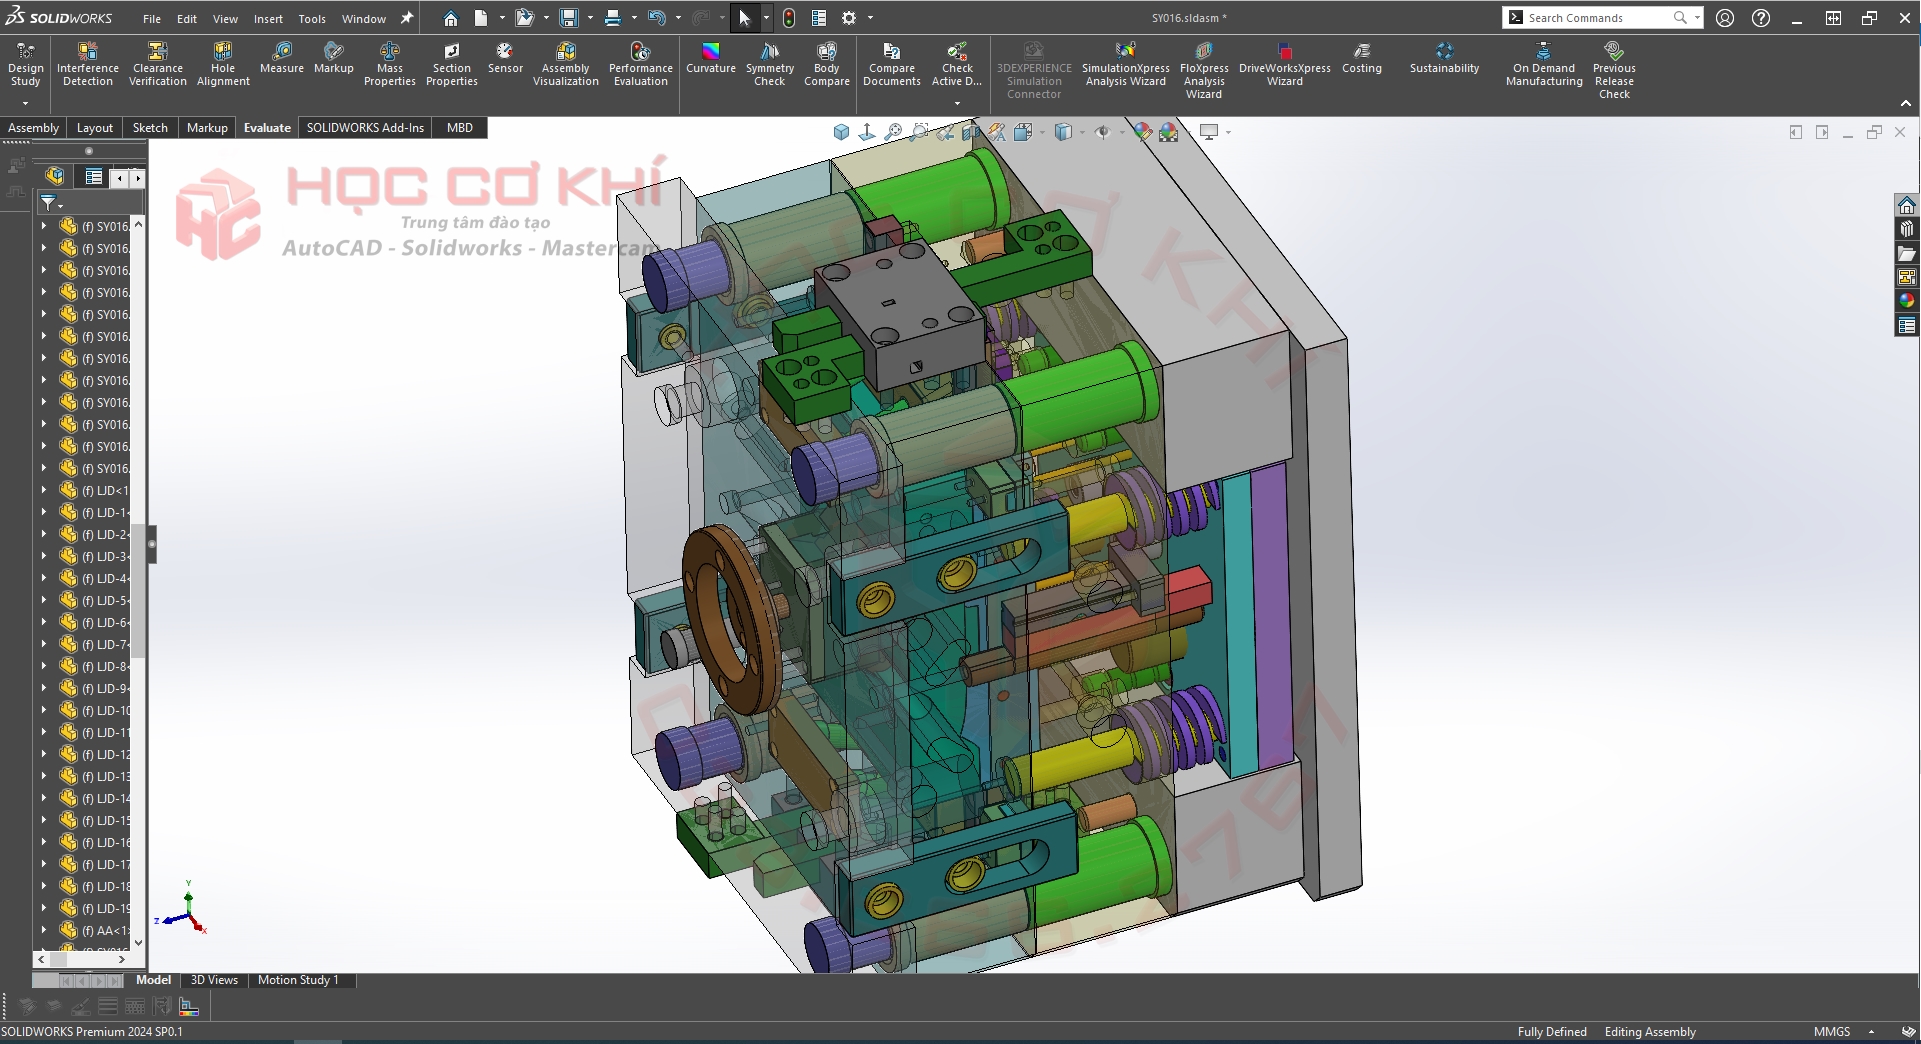Launch SimulationXpress Analysis Wizard
The image size is (1921, 1044).
(1126, 65)
